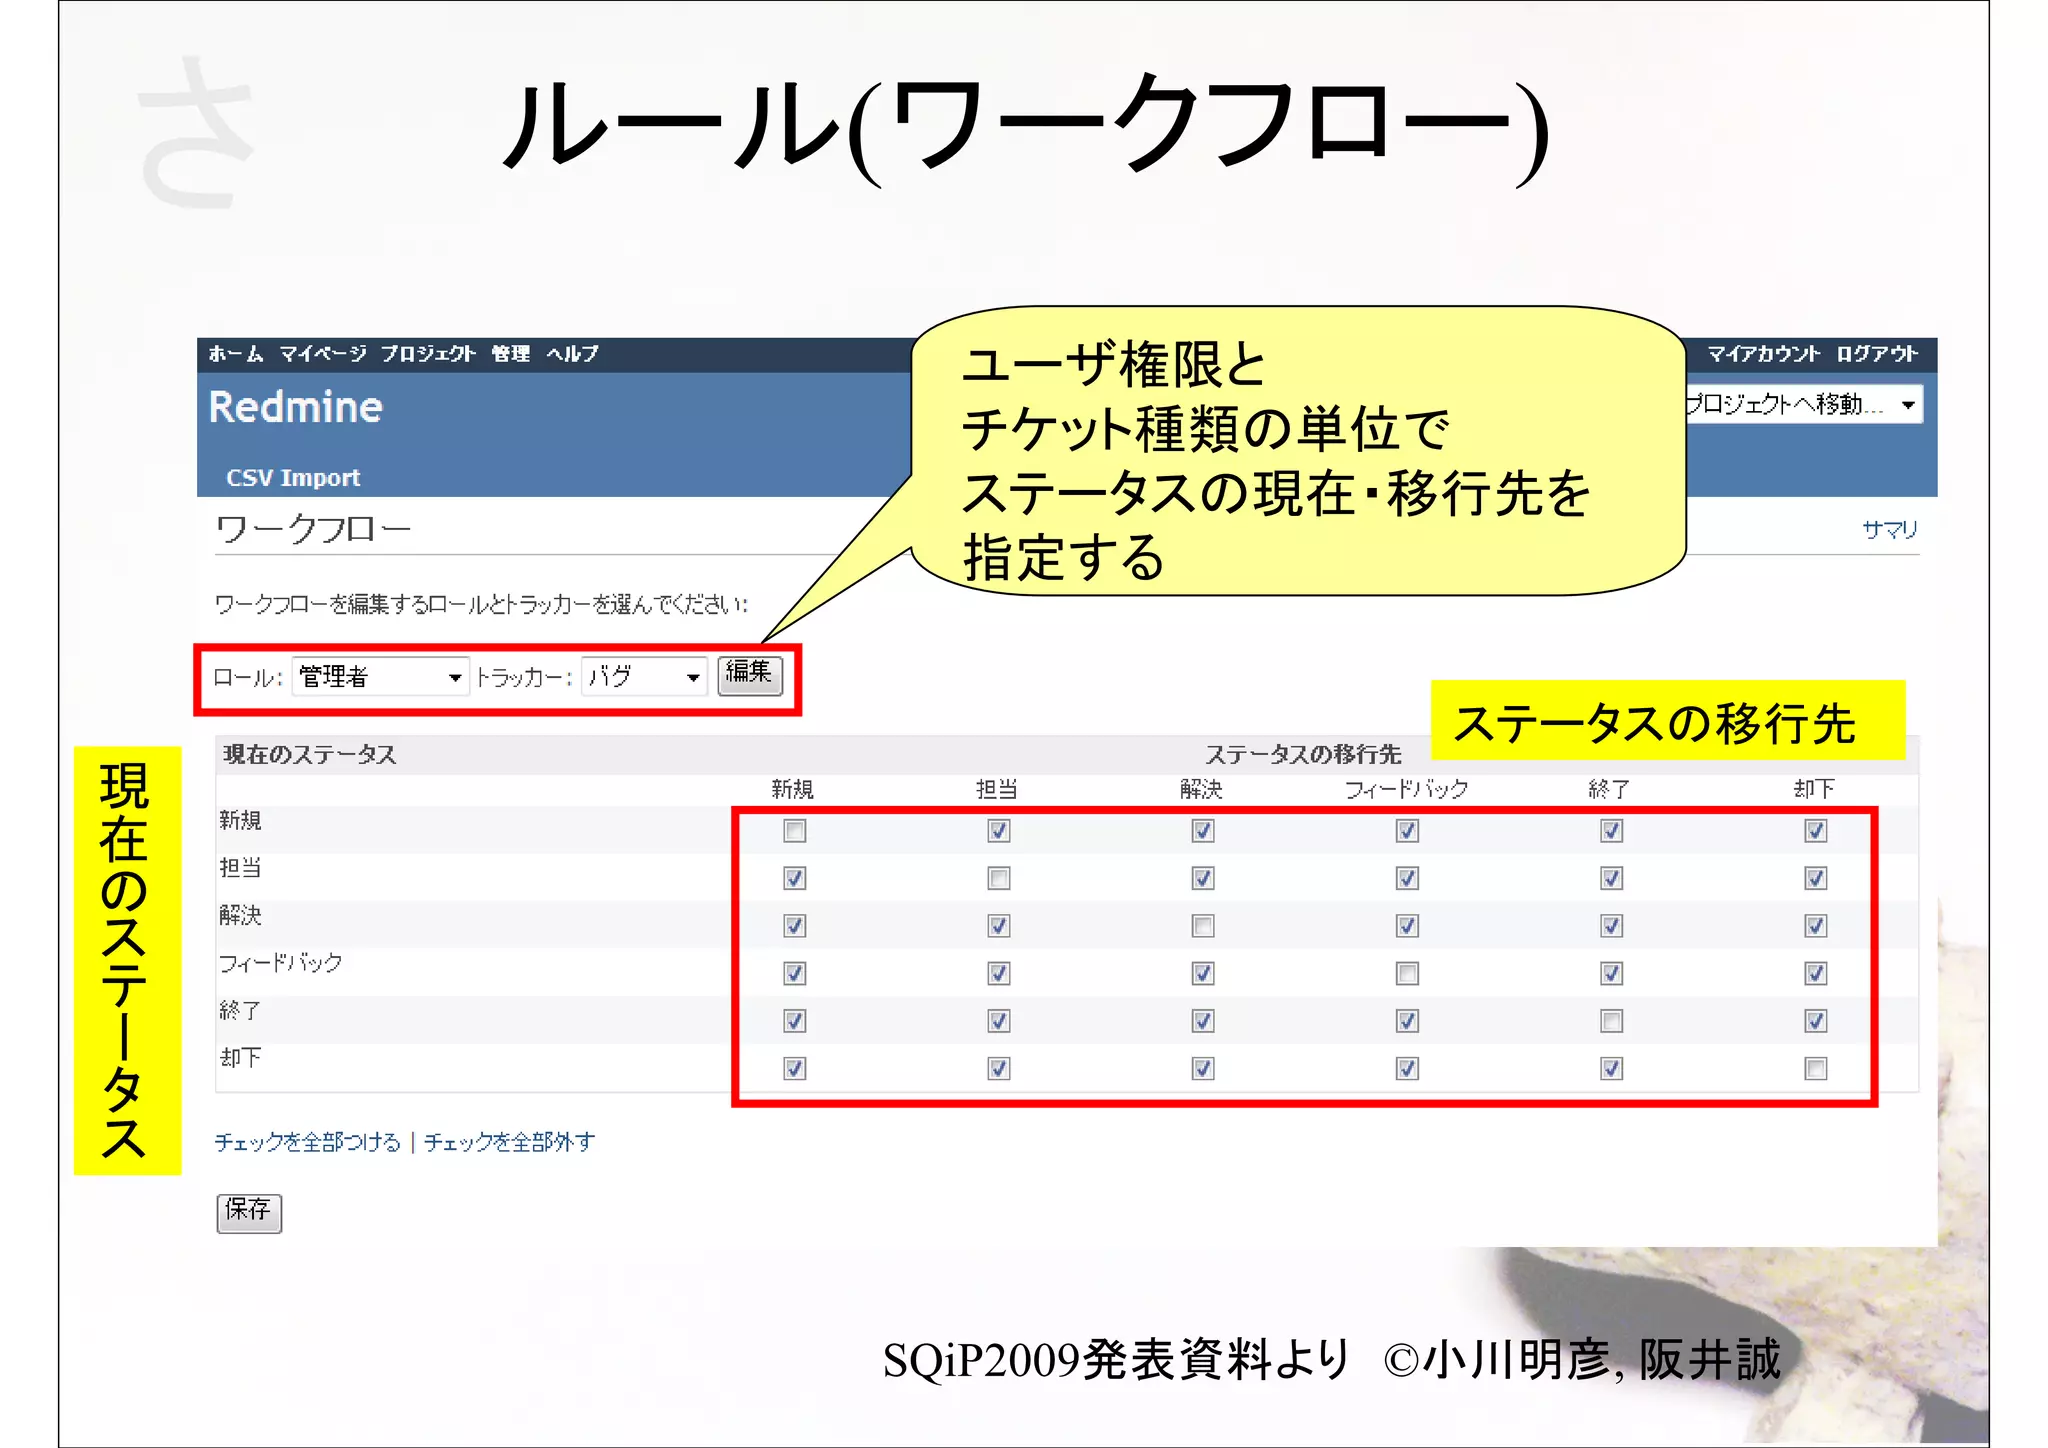This screenshot has height=1448, width=2048.
Task: Uncheck 却下 to 終了 transition checkbox
Action: click(x=1611, y=1069)
